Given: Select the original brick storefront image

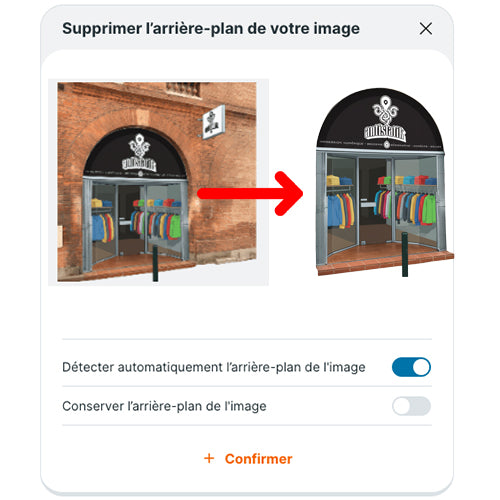Looking at the screenshot, I should tap(157, 182).
